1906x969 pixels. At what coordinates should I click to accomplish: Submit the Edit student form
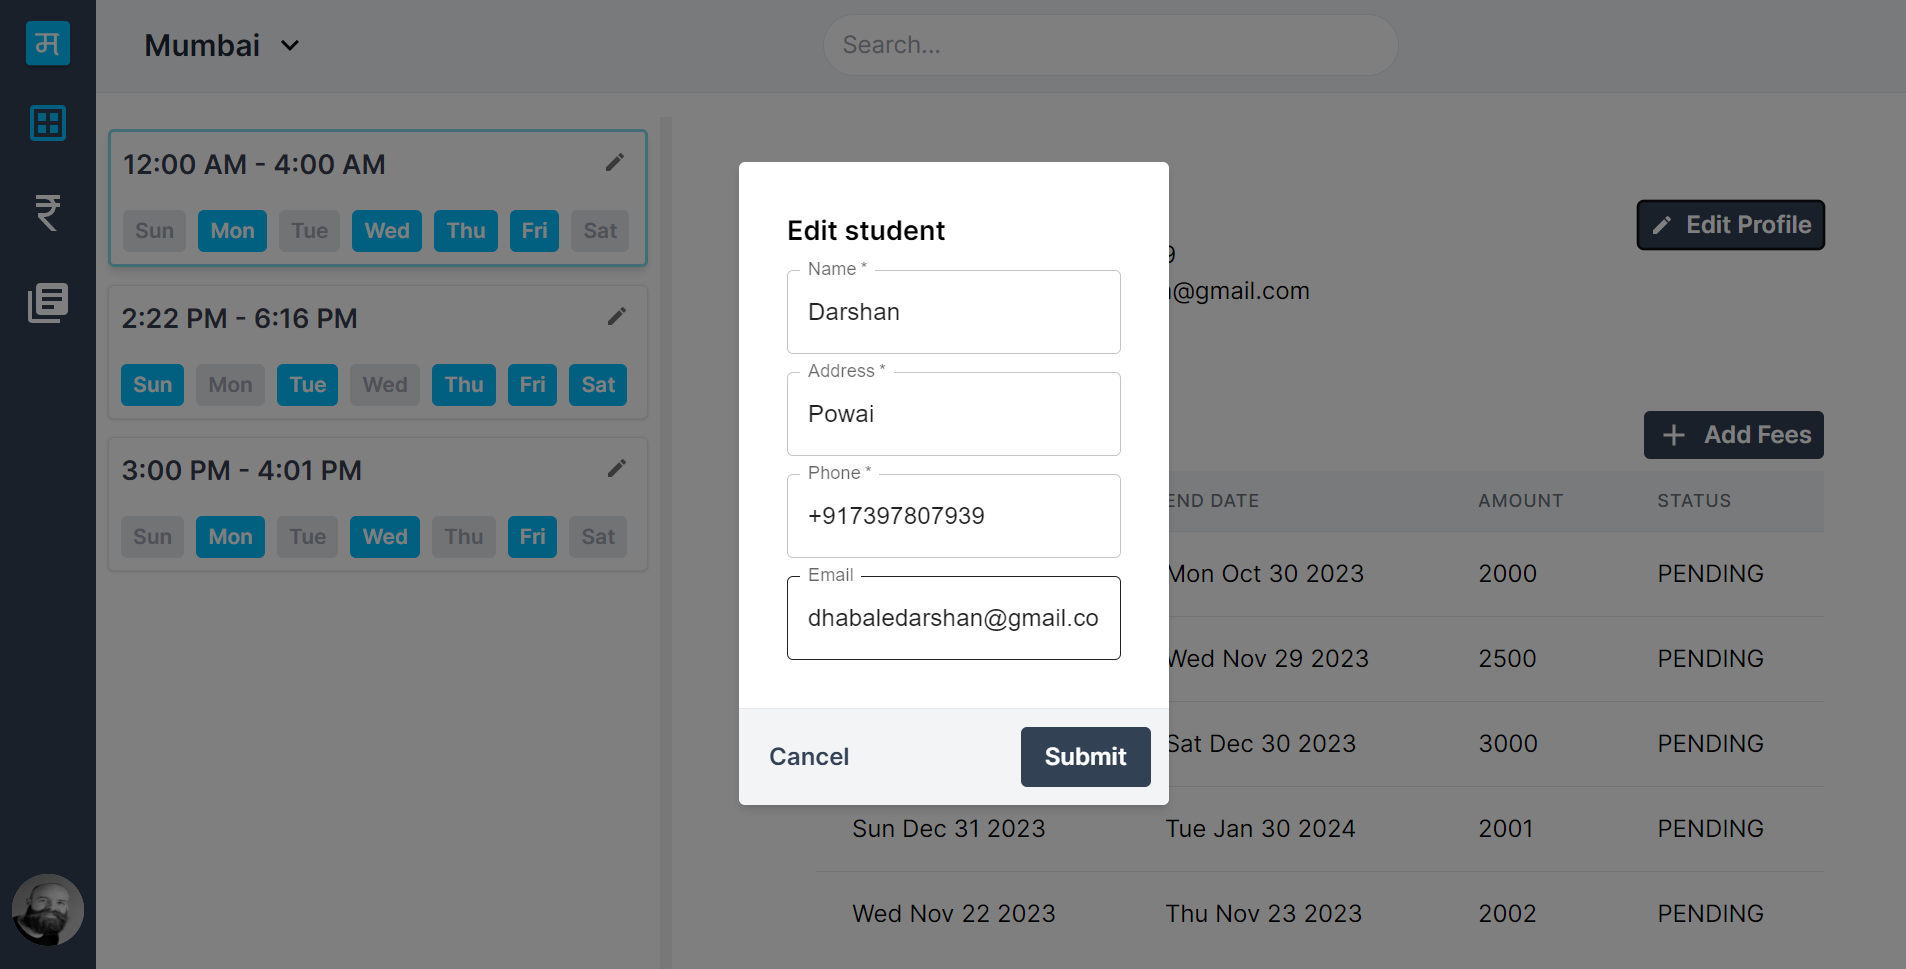[1086, 757]
